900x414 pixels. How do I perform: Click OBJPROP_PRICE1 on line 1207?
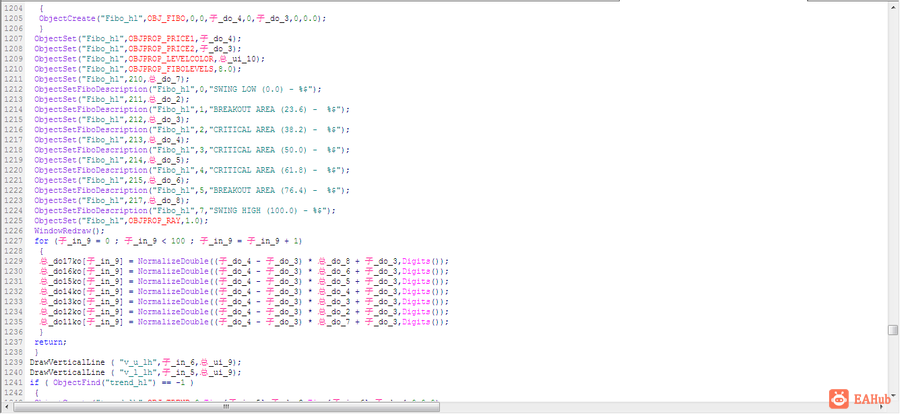point(162,38)
